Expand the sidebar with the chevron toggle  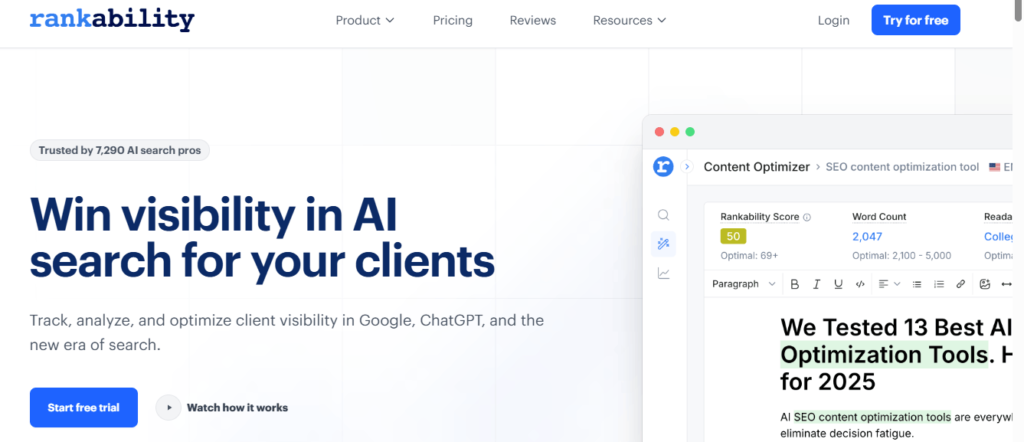686,166
